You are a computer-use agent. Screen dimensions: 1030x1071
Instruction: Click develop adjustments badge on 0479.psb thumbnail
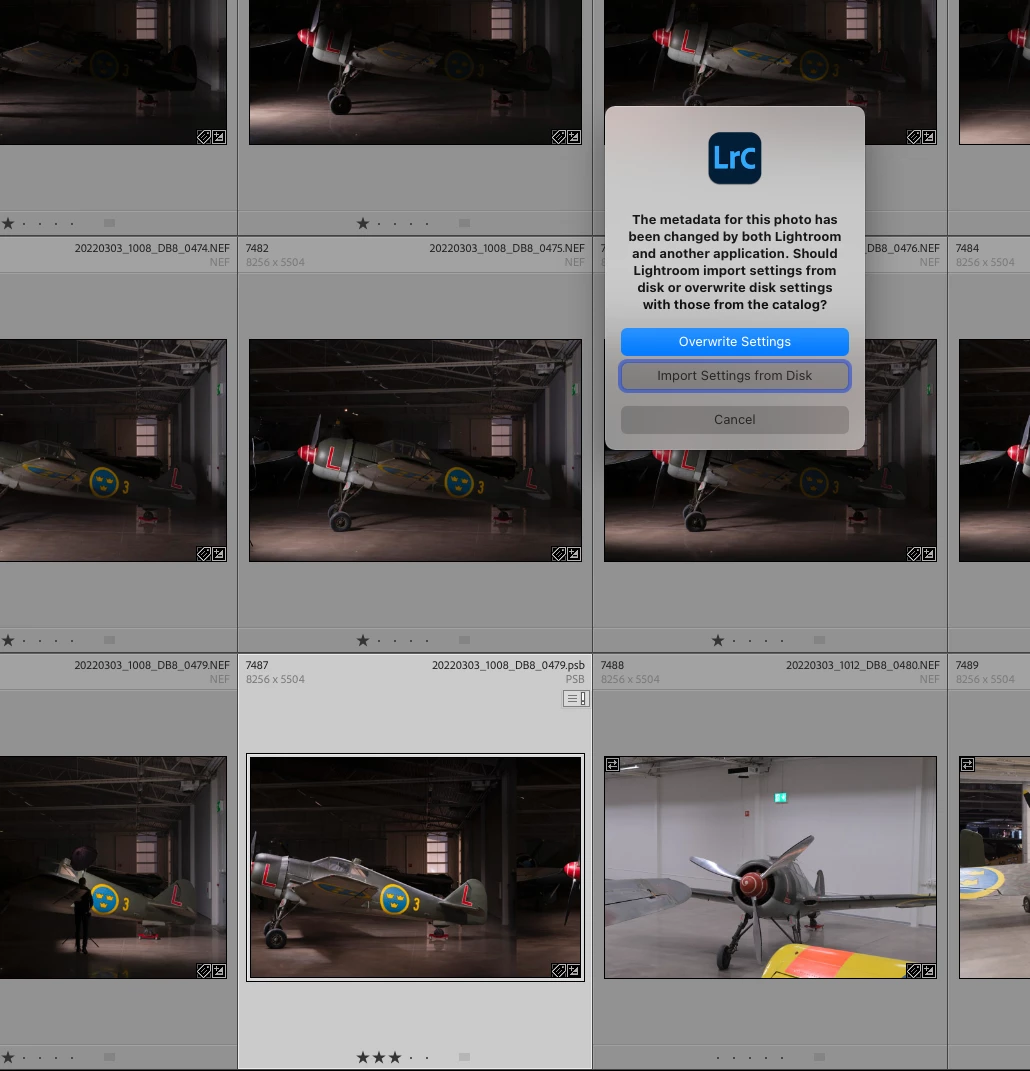click(574, 971)
